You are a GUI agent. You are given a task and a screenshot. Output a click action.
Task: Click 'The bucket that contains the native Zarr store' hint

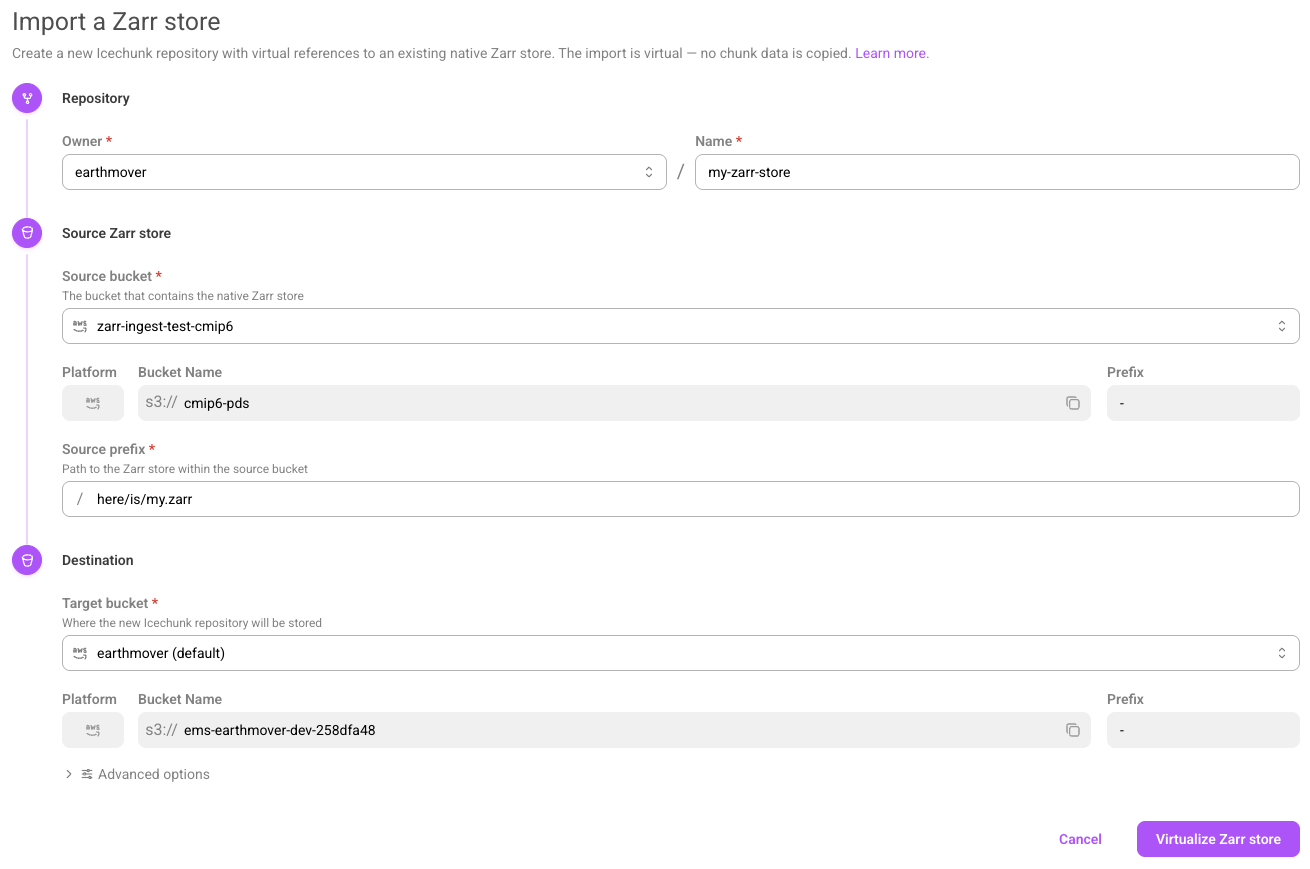pos(183,296)
